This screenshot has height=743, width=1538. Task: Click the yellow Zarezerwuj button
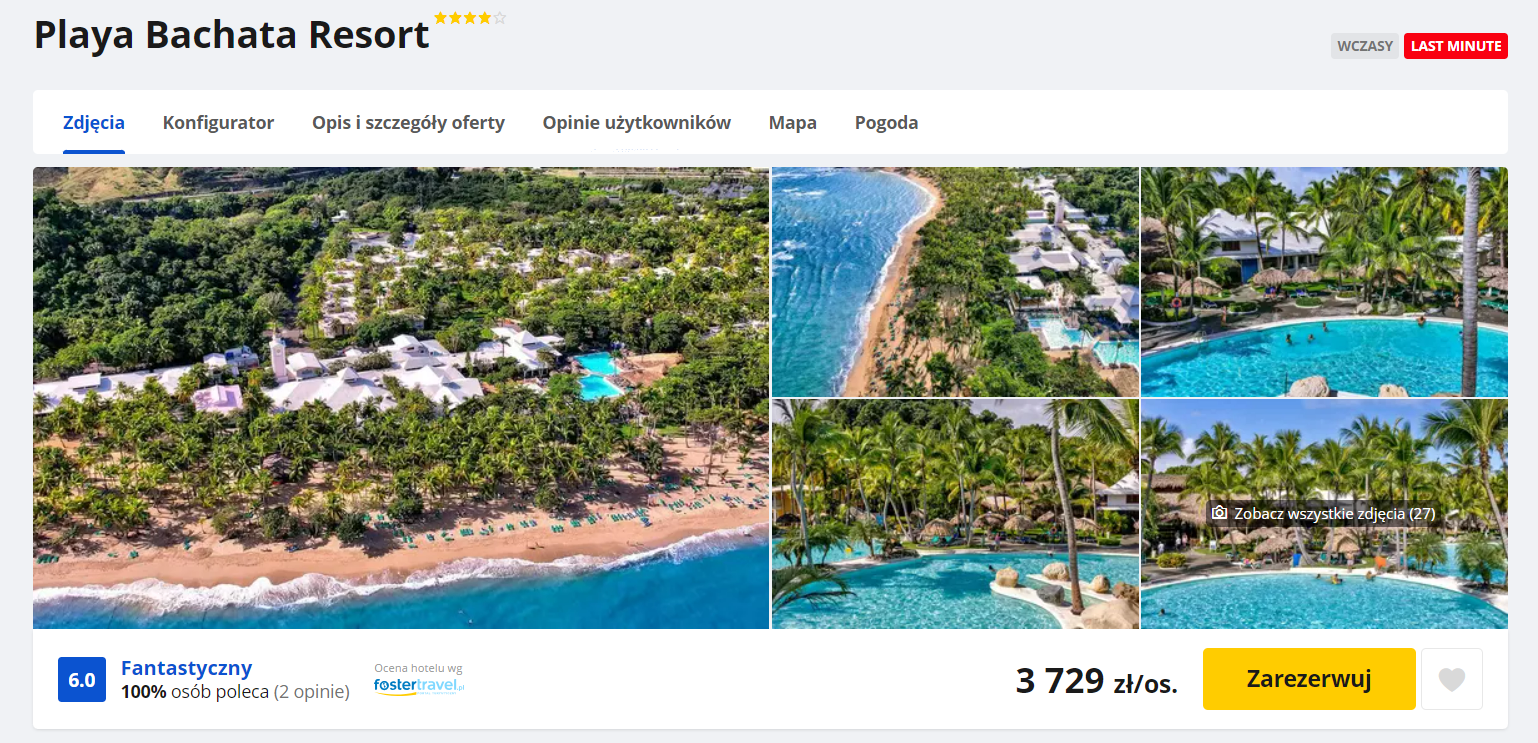coord(1309,679)
